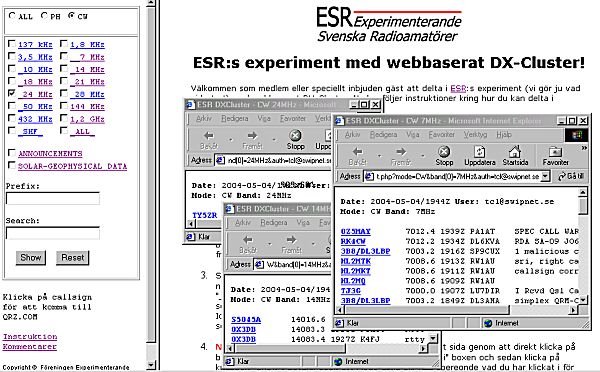The height and width of the screenshot is (372, 600).
Task: Expand Back history dropdown in 24MHz window
Action: coord(231,140)
